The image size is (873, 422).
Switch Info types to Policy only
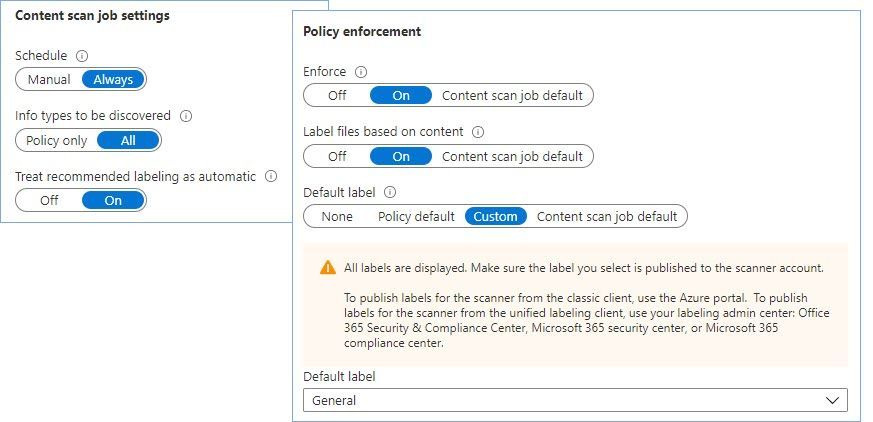pos(57,140)
